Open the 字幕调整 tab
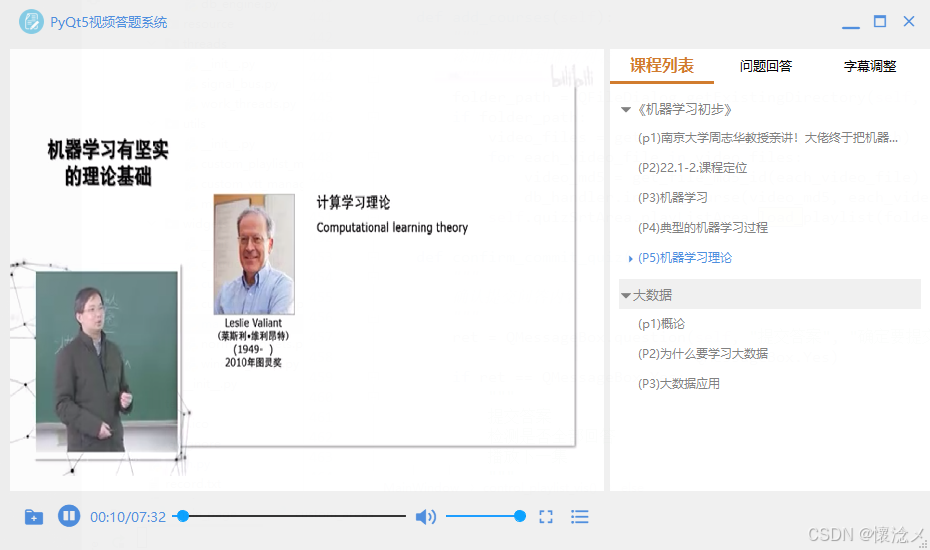930x550 pixels. point(870,66)
